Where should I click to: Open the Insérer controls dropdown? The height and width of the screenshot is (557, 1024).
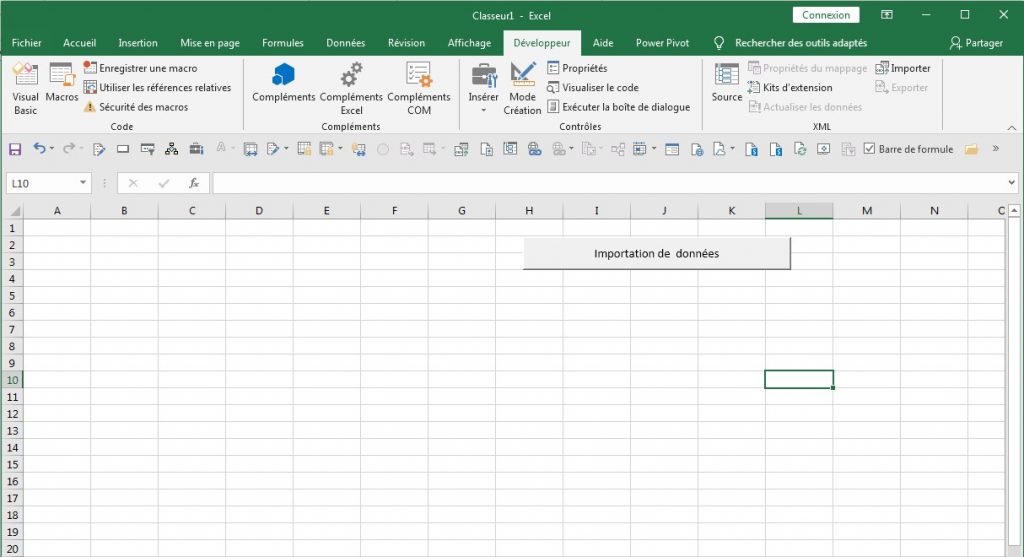click(x=483, y=89)
